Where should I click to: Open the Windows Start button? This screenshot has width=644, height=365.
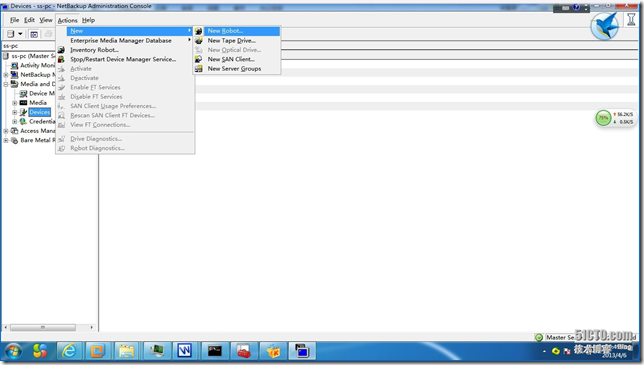pyautogui.click(x=13, y=351)
